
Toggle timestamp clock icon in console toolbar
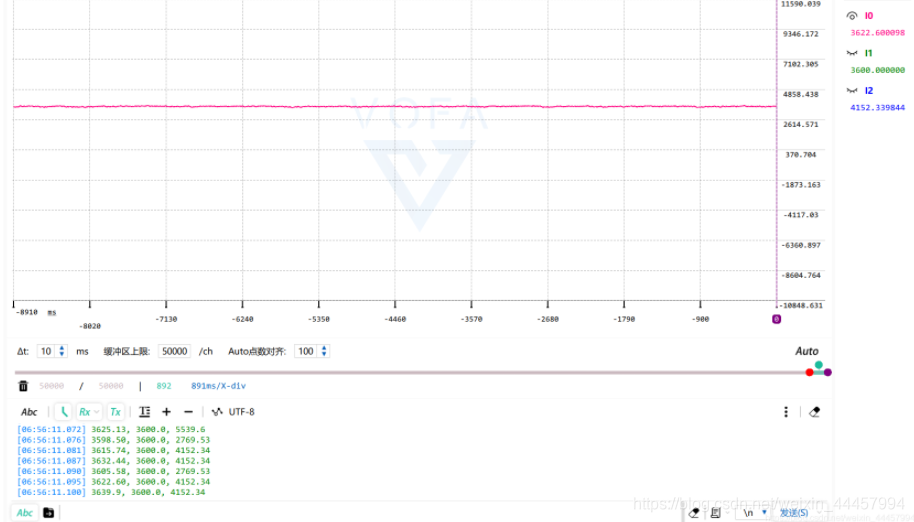pos(64,412)
